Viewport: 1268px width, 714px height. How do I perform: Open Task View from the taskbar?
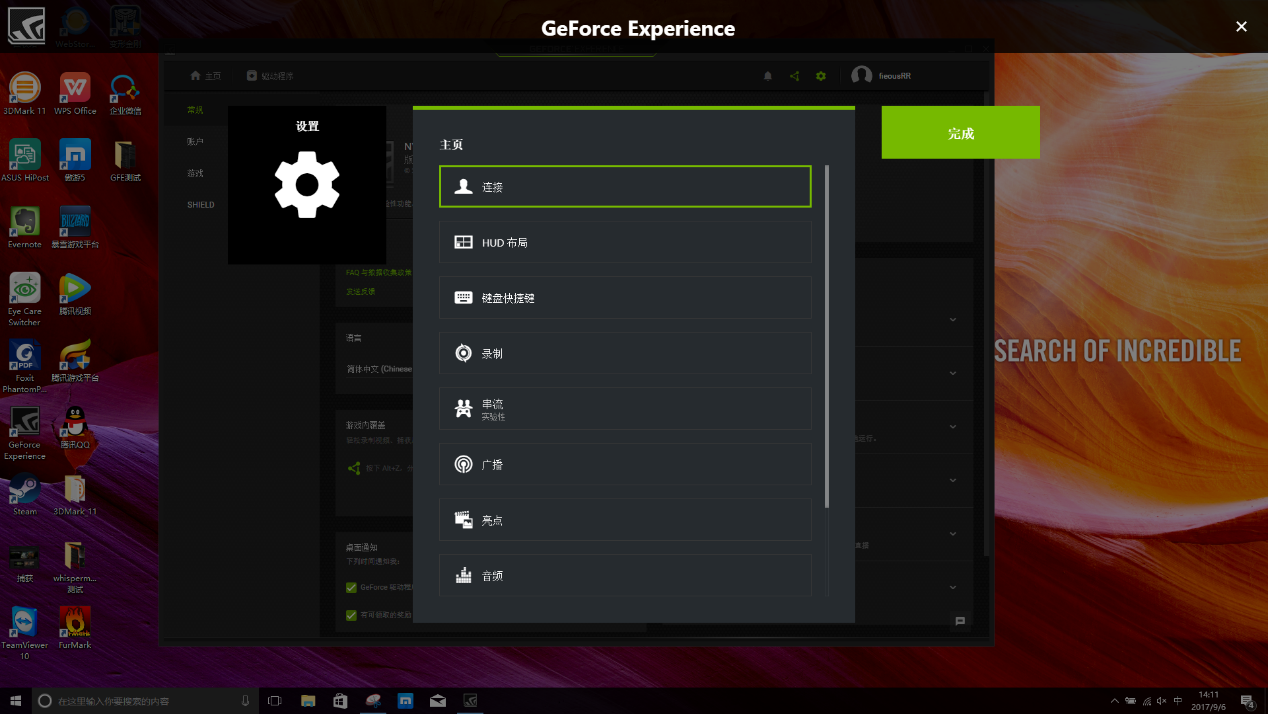click(275, 701)
